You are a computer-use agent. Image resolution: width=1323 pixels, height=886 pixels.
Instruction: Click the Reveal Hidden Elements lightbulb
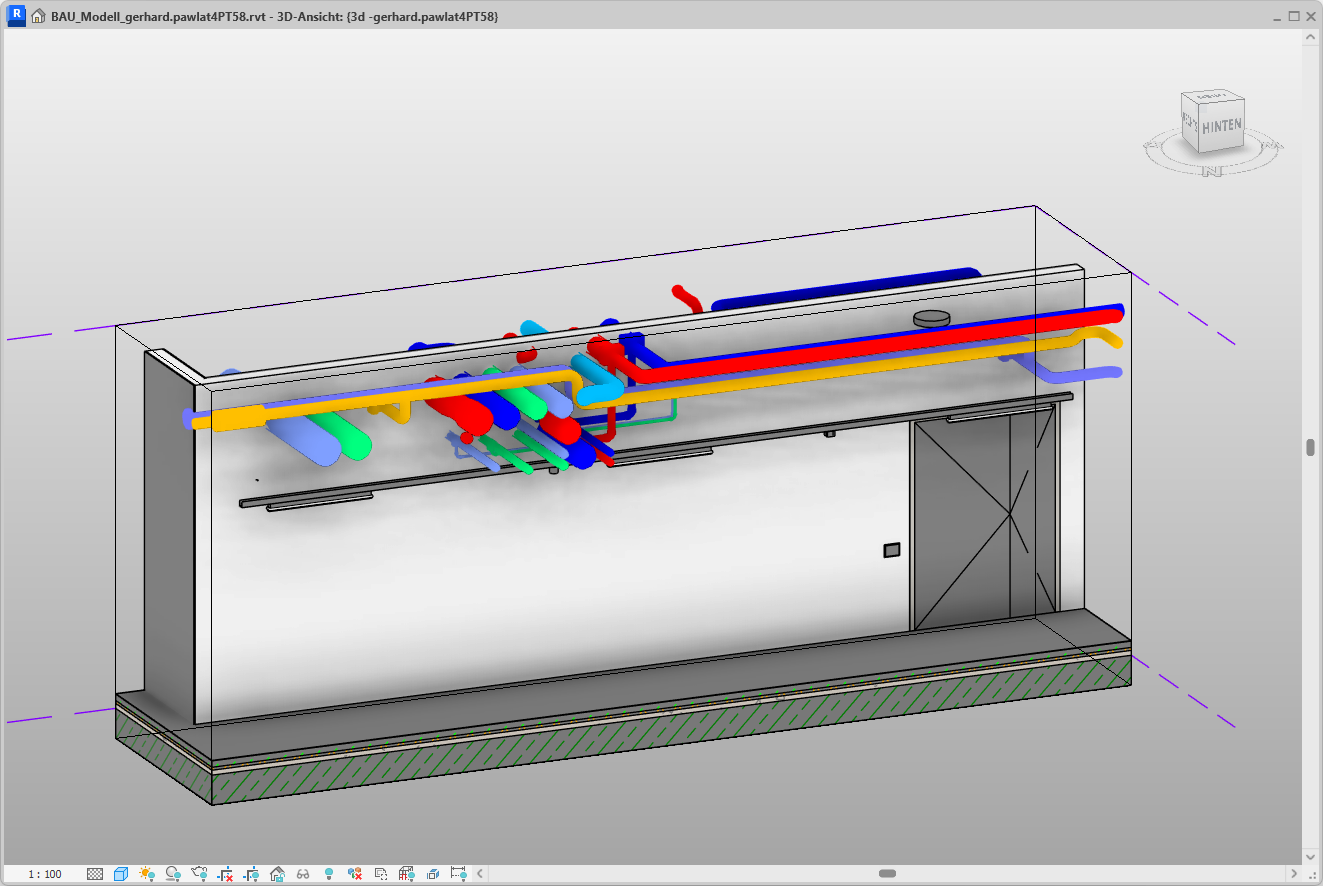click(x=329, y=874)
